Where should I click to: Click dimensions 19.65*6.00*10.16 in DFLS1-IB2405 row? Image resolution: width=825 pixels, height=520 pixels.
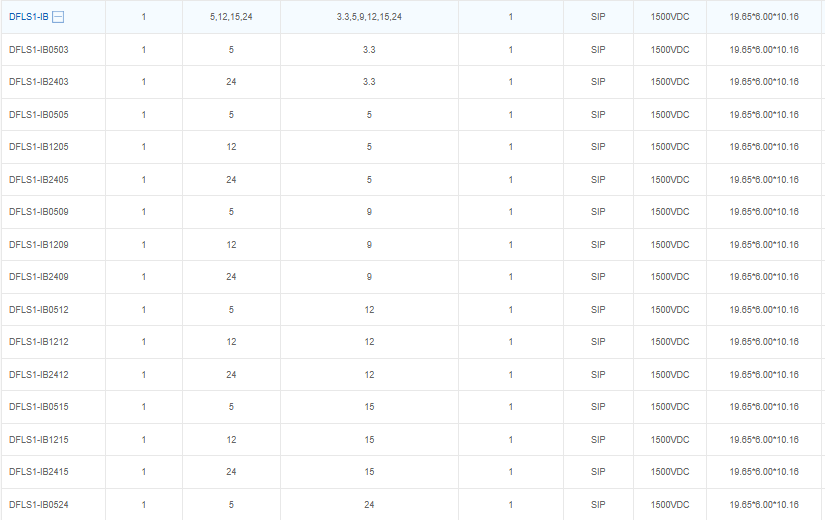764,179
